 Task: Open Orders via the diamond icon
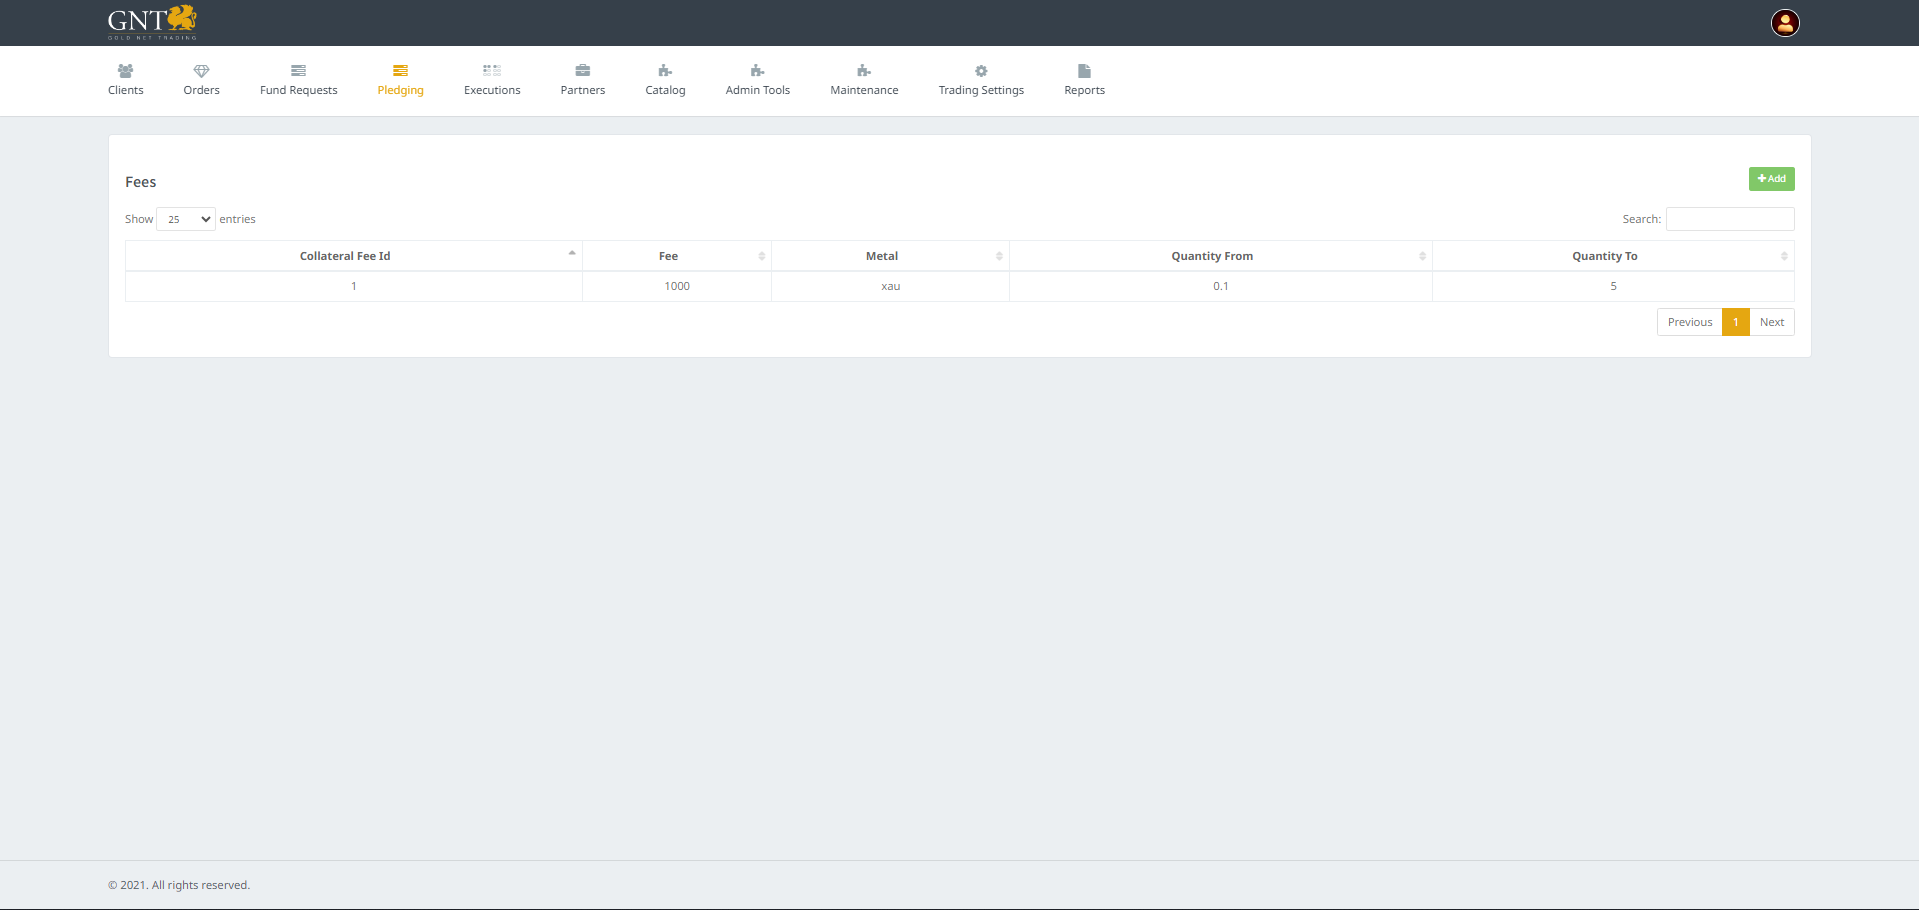(201, 71)
